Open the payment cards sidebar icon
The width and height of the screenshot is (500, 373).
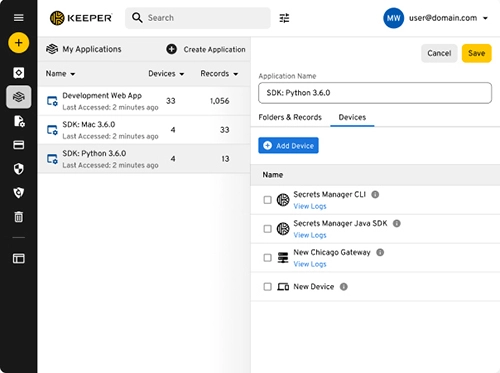(19, 145)
